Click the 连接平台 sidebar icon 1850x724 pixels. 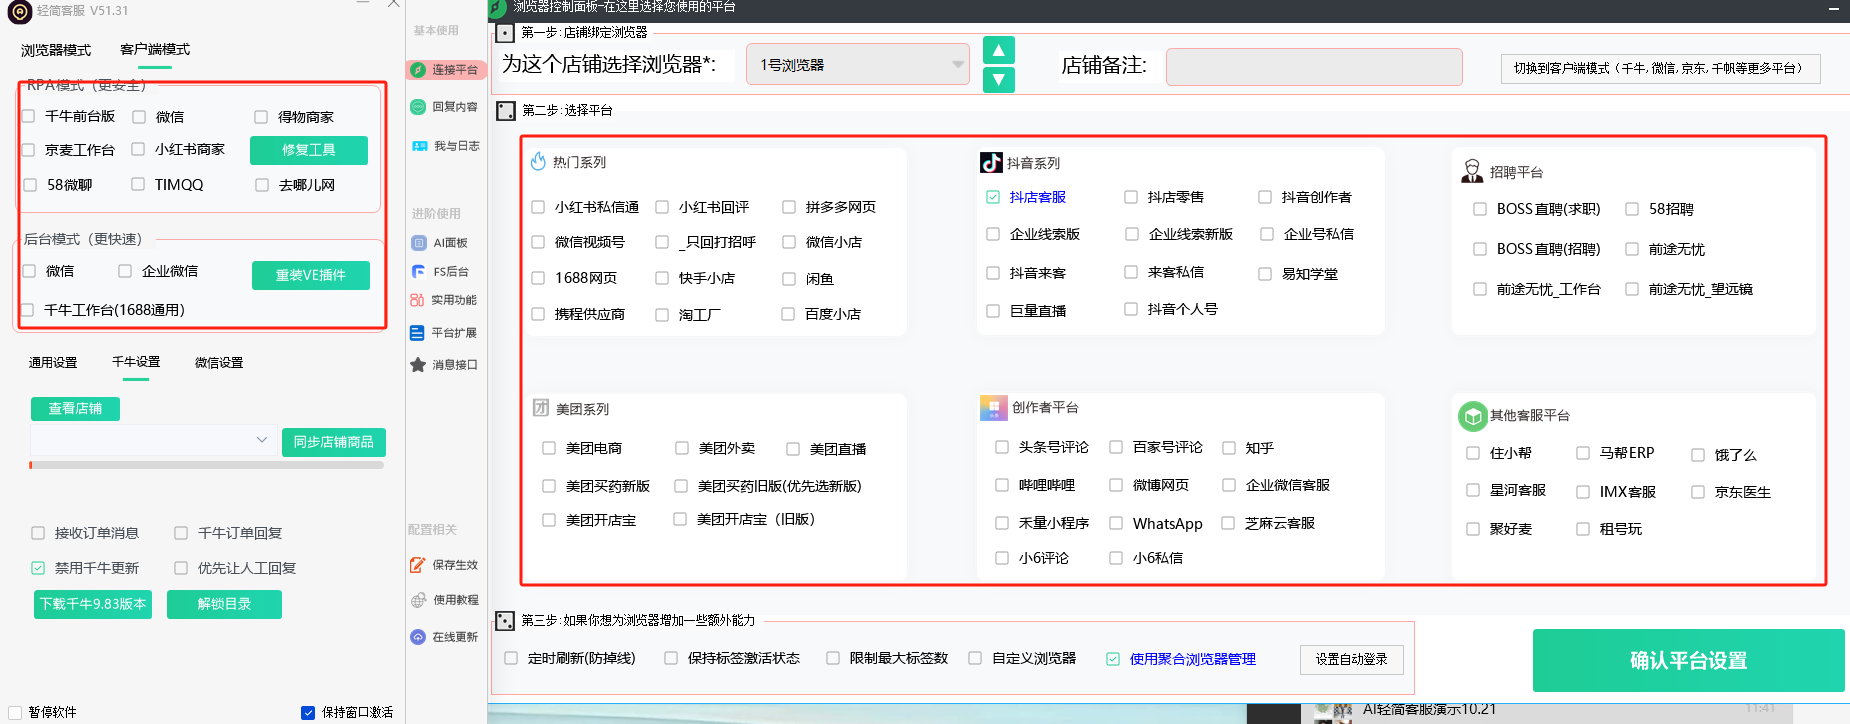tap(418, 70)
